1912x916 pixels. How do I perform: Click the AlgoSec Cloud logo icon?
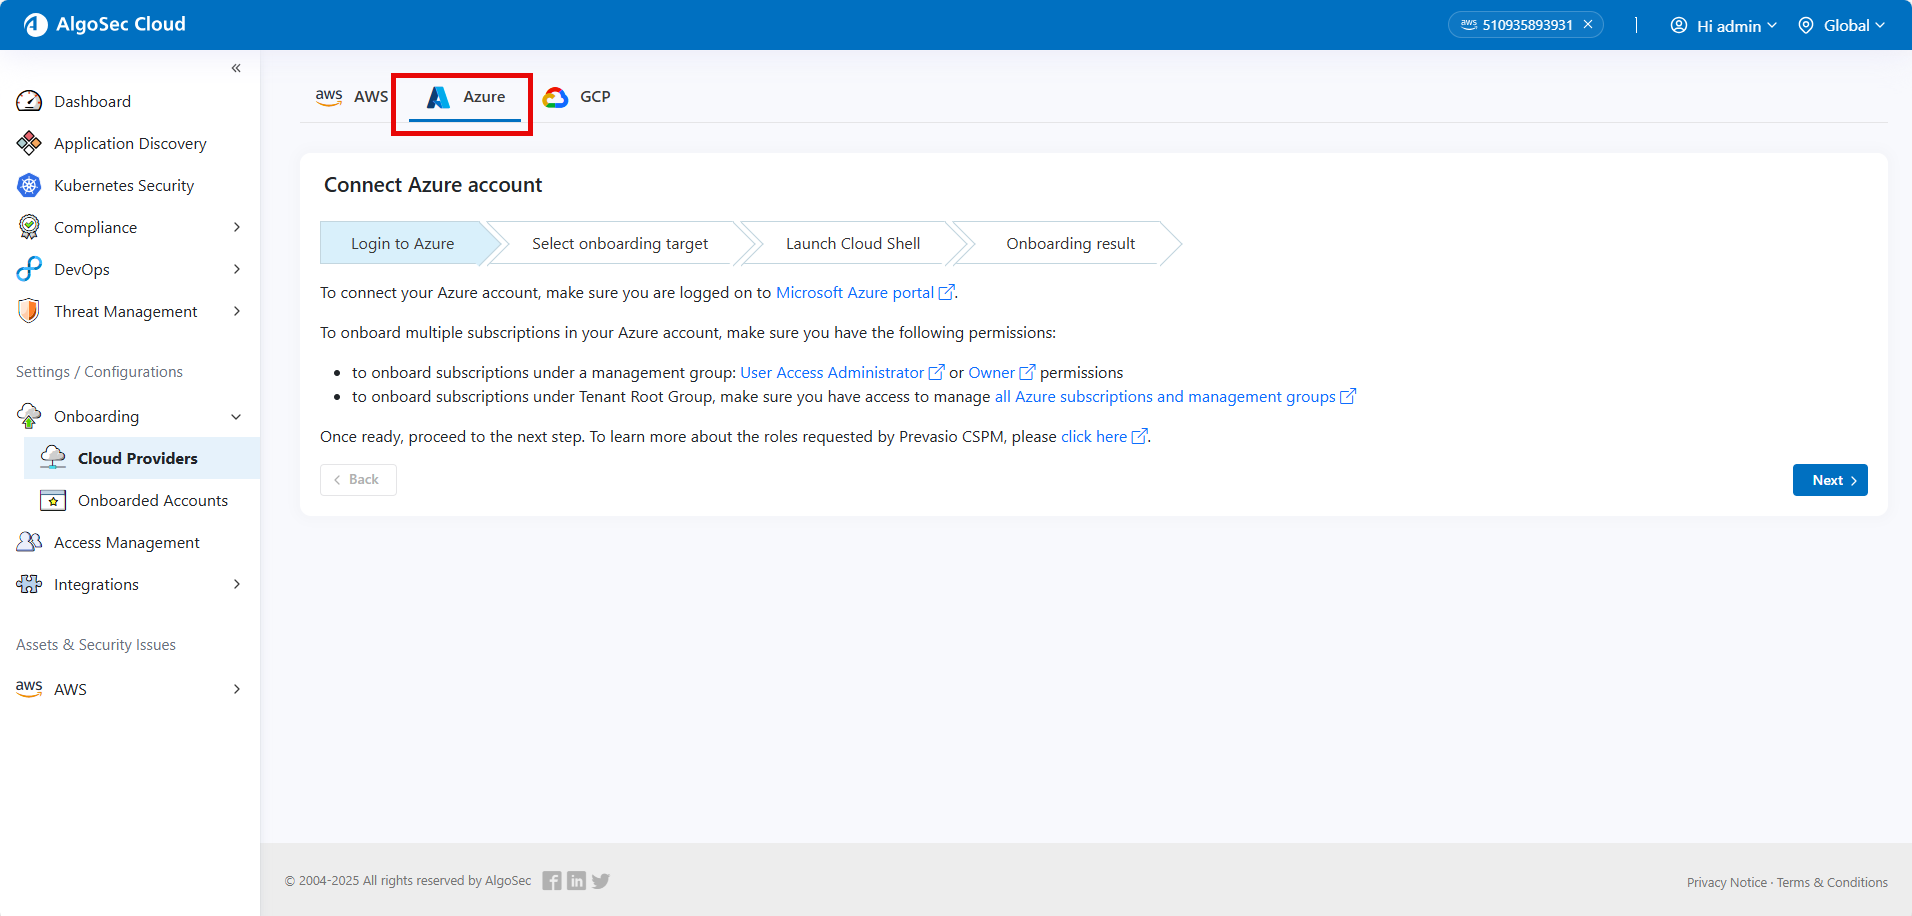point(36,25)
